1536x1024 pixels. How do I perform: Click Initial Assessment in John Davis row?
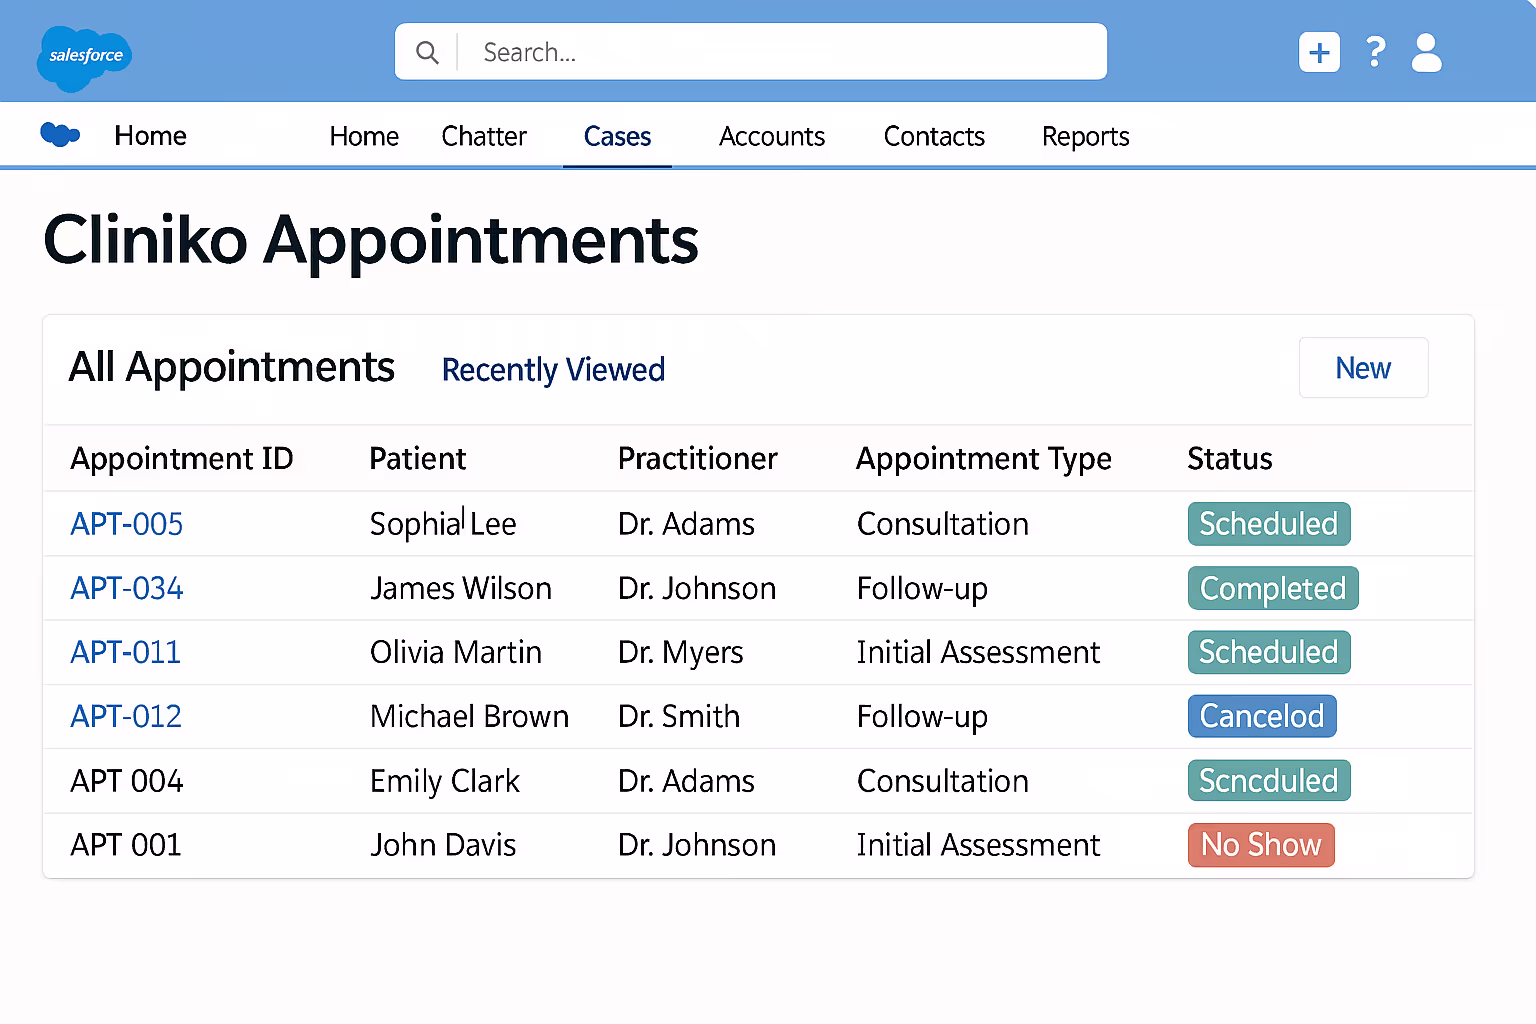pos(978,845)
